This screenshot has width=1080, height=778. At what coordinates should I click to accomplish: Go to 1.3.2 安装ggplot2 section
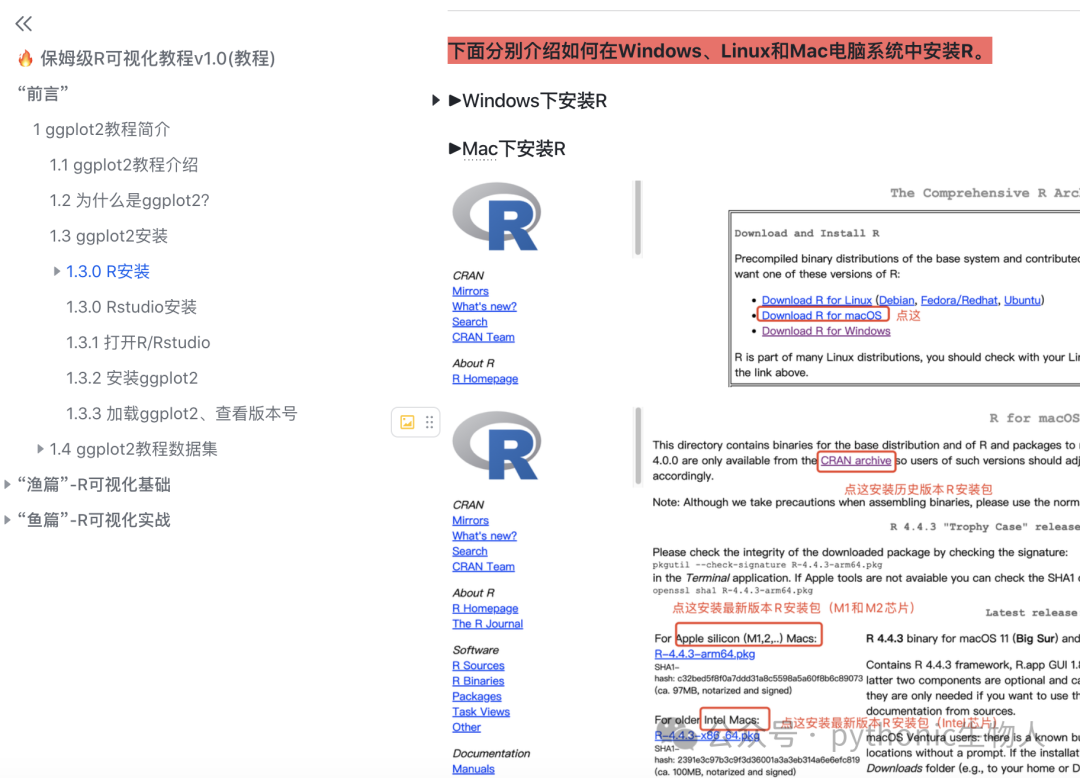(x=132, y=378)
